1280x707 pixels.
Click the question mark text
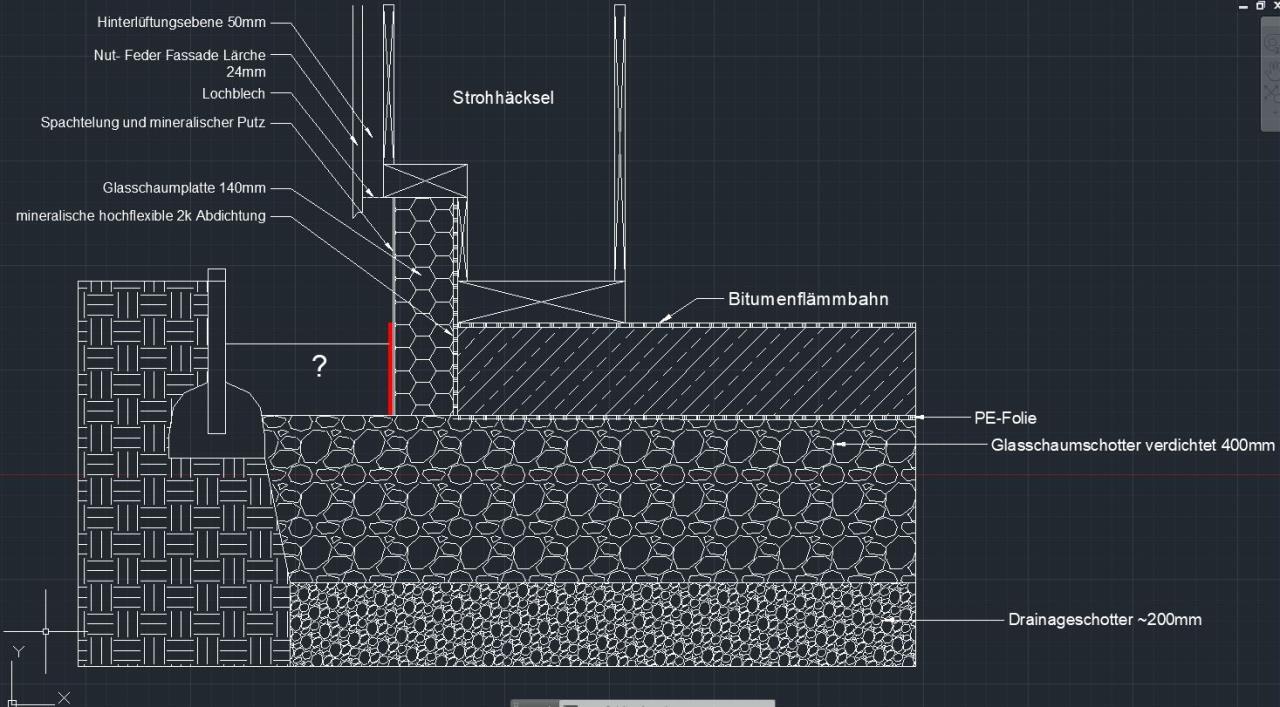319,366
